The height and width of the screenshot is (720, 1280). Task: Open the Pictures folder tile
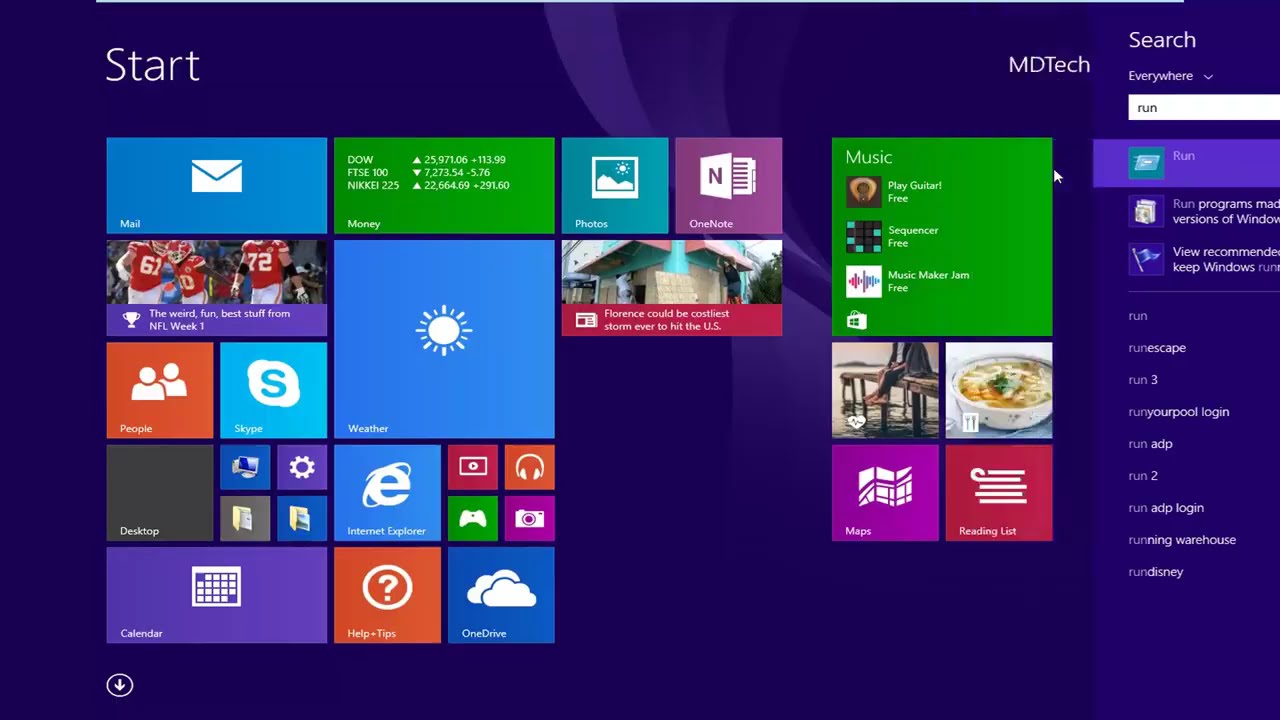tap(302, 518)
